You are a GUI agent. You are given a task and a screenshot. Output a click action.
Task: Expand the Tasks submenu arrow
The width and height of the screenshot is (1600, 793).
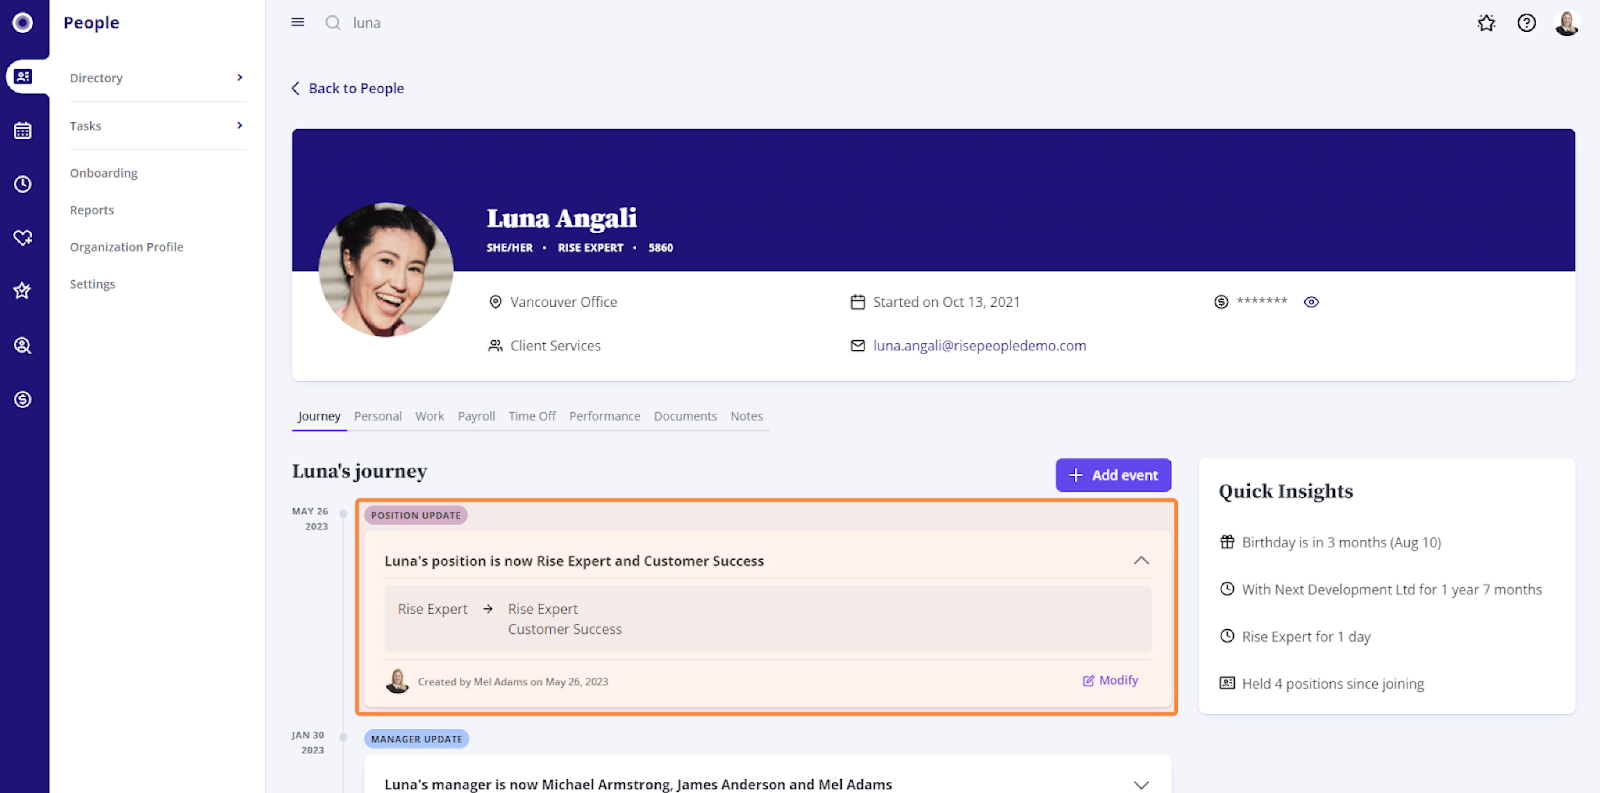tap(240, 125)
